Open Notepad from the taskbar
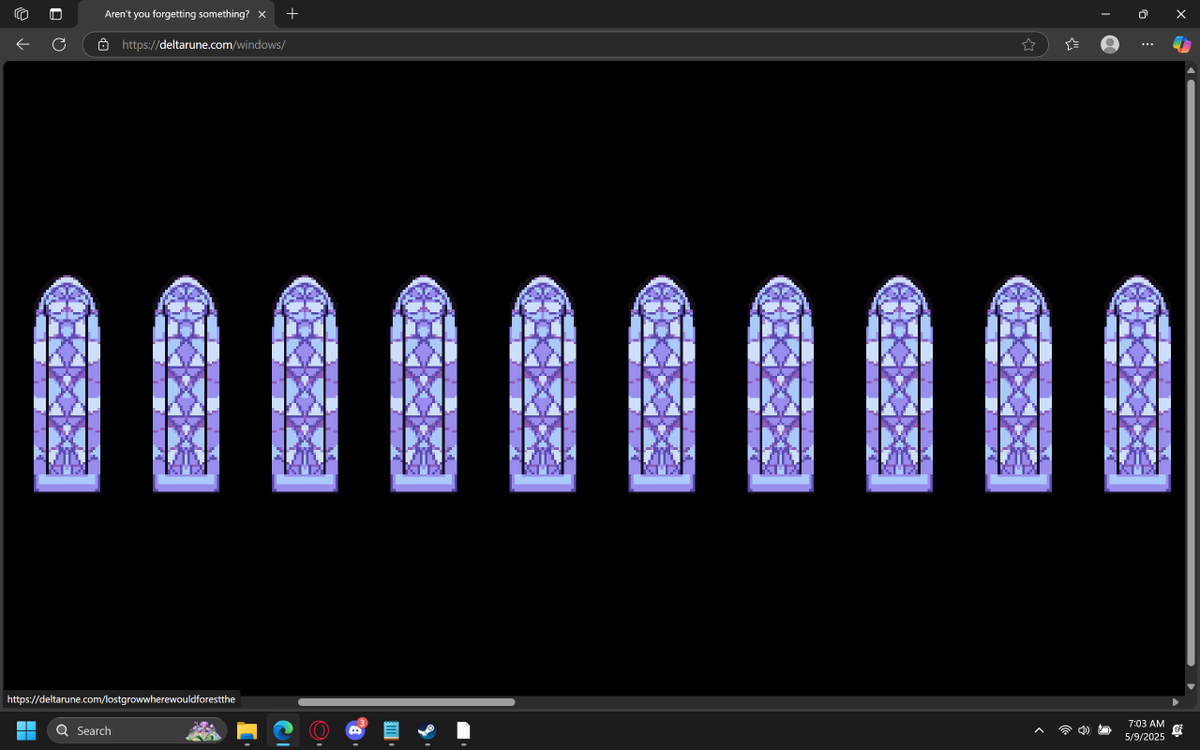1200x750 pixels. tap(391, 731)
